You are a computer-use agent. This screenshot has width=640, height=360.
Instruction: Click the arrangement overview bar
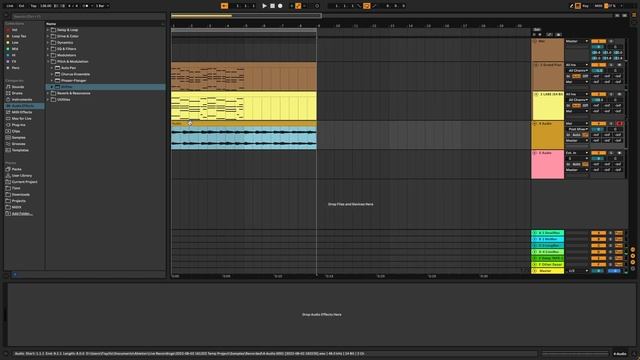tap(392, 16)
